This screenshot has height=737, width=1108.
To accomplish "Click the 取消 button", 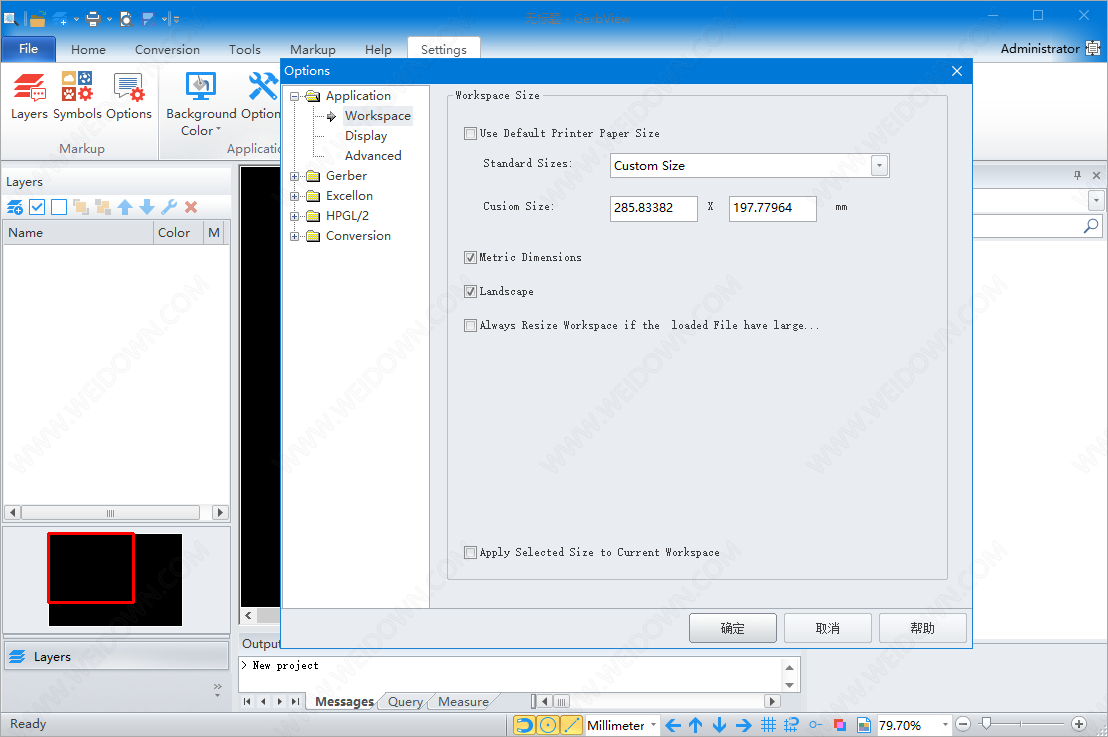I will 827,628.
